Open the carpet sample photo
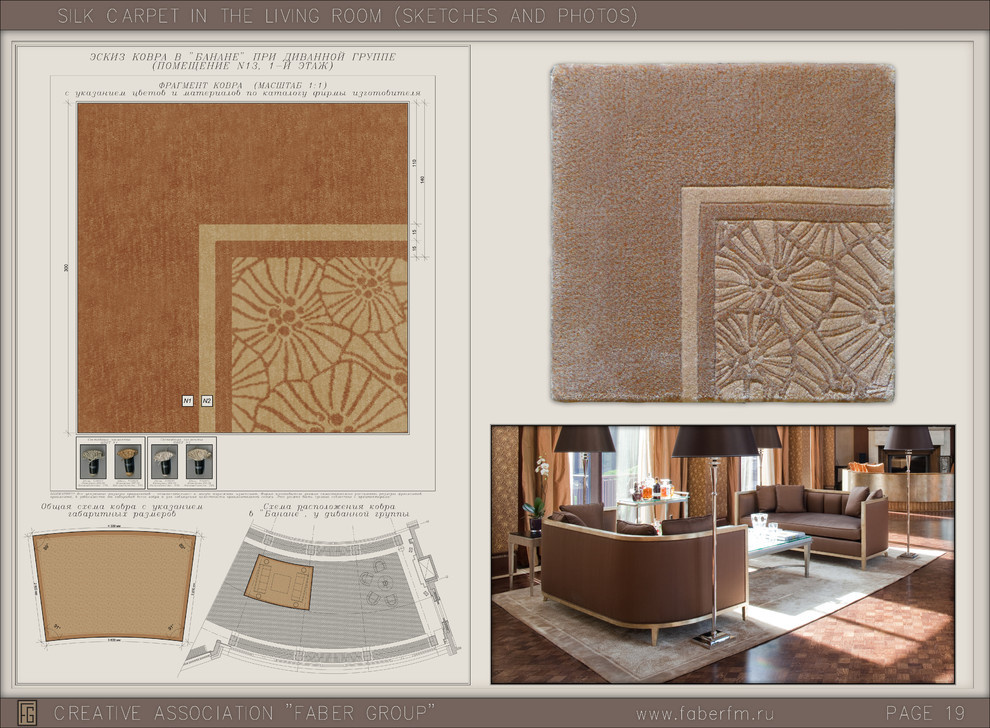This screenshot has height=728, width=990. [722, 232]
